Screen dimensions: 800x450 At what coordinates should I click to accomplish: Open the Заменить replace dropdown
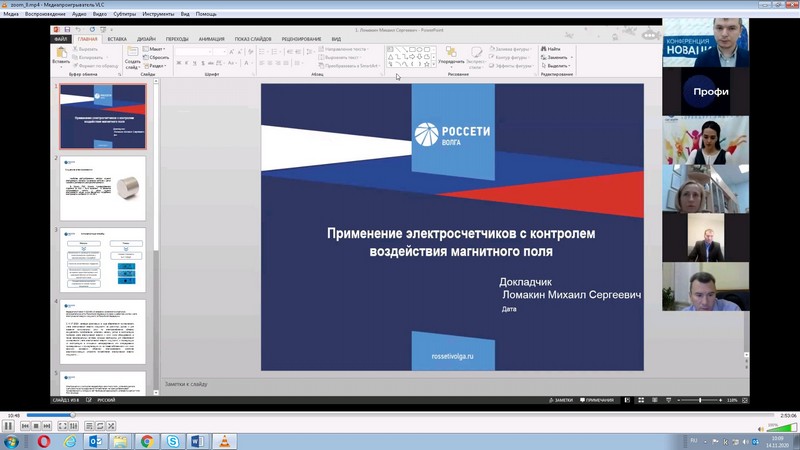(557, 57)
